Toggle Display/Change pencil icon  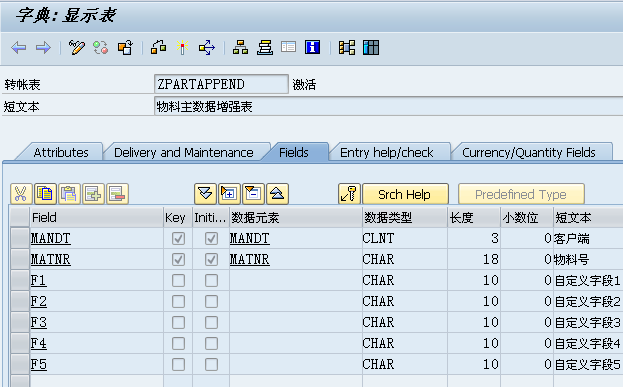pos(77,48)
